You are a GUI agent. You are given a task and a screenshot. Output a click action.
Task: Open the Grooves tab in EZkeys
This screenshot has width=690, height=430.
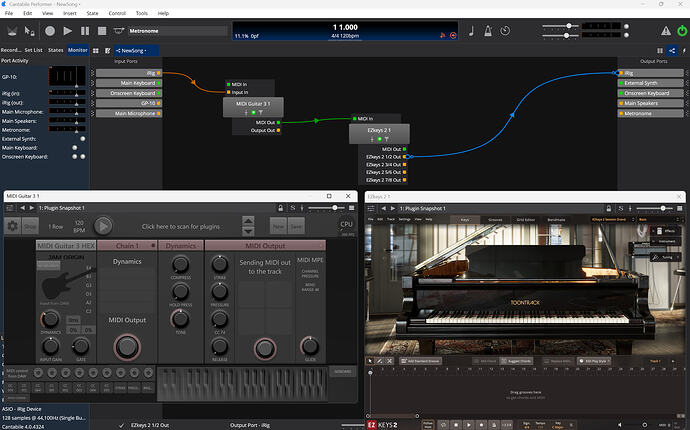tap(495, 220)
